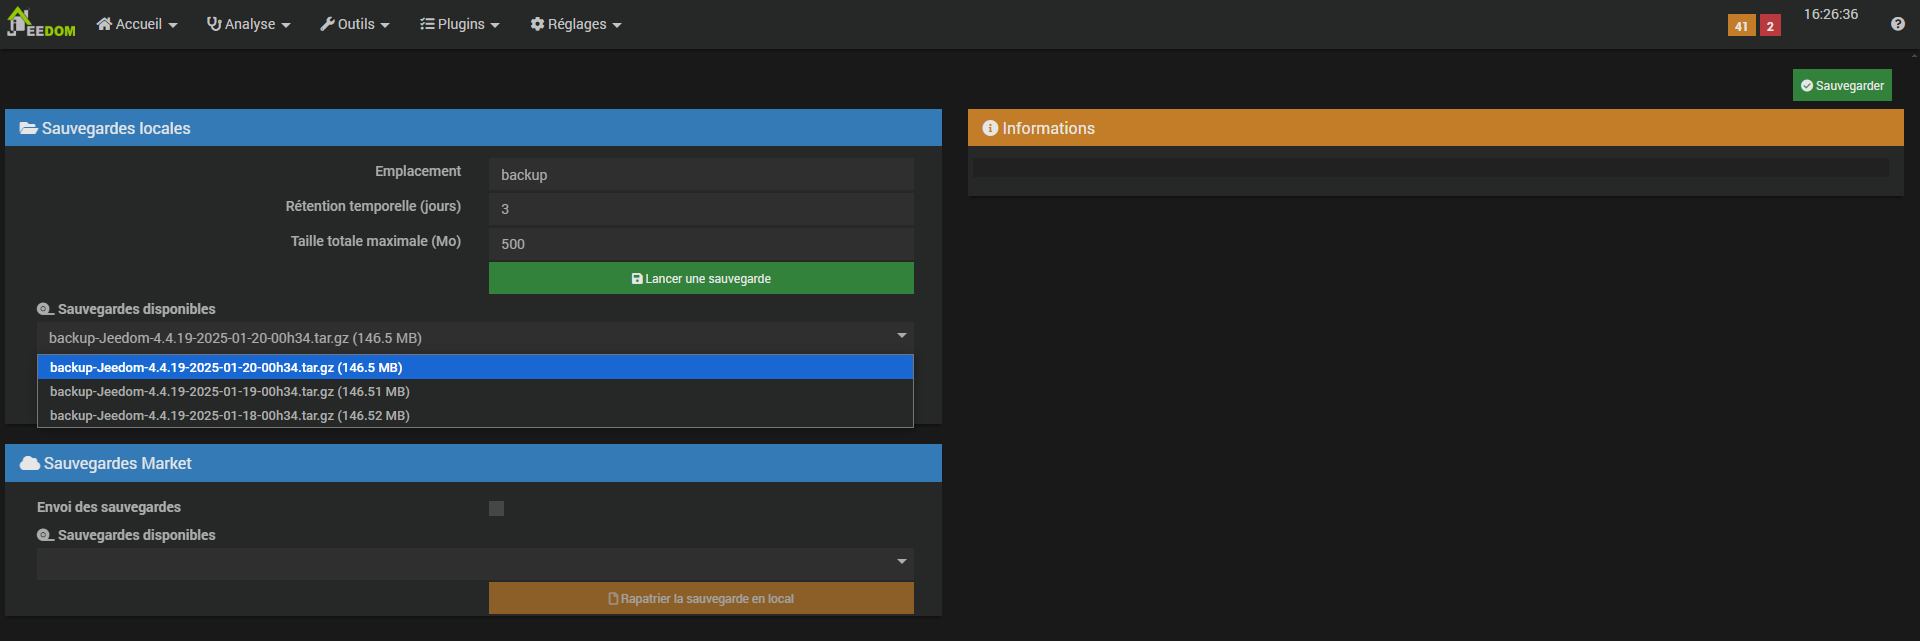This screenshot has width=1920, height=641.
Task: Open the help question mark icon
Action: (x=1897, y=24)
